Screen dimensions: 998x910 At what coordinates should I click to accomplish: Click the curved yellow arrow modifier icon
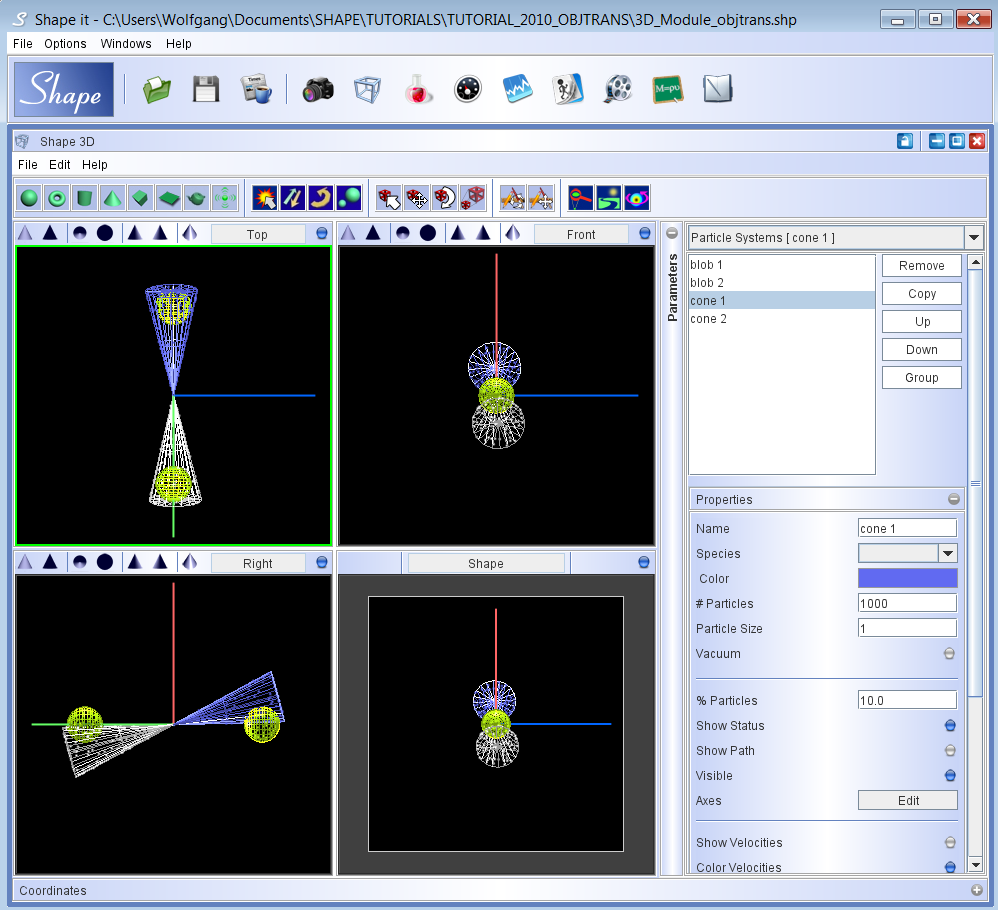(x=321, y=198)
